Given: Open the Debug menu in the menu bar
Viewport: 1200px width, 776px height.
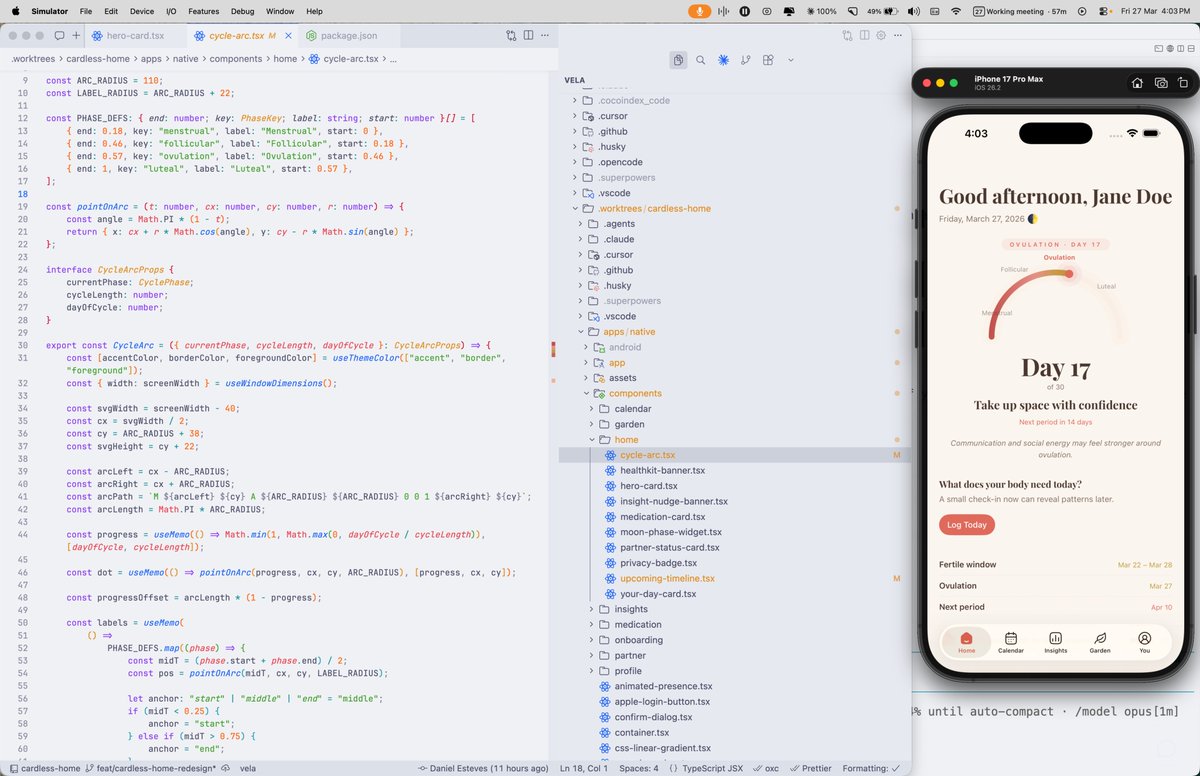Looking at the screenshot, I should click(242, 11).
